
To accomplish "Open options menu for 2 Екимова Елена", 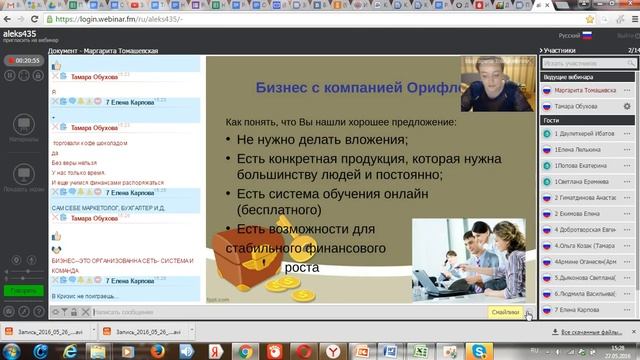I will tap(627, 214).
